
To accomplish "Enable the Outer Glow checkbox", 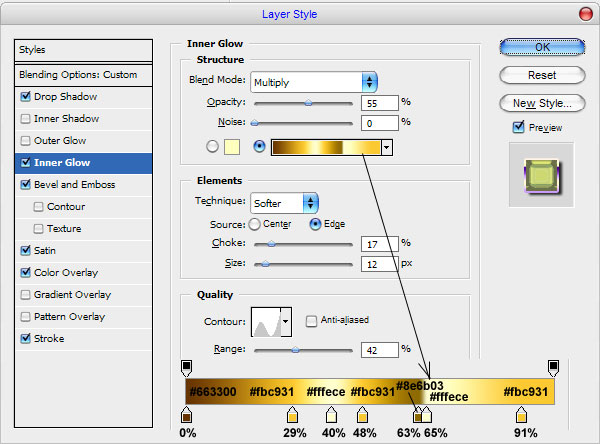I will pos(26,140).
